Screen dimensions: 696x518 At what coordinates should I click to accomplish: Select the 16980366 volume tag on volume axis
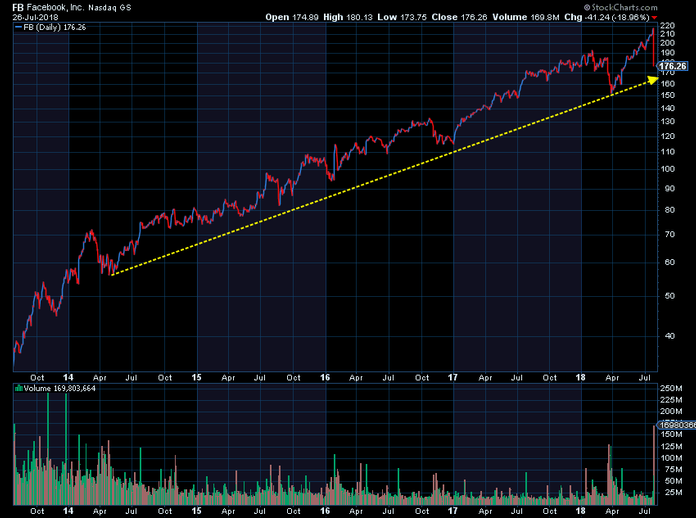click(x=676, y=425)
